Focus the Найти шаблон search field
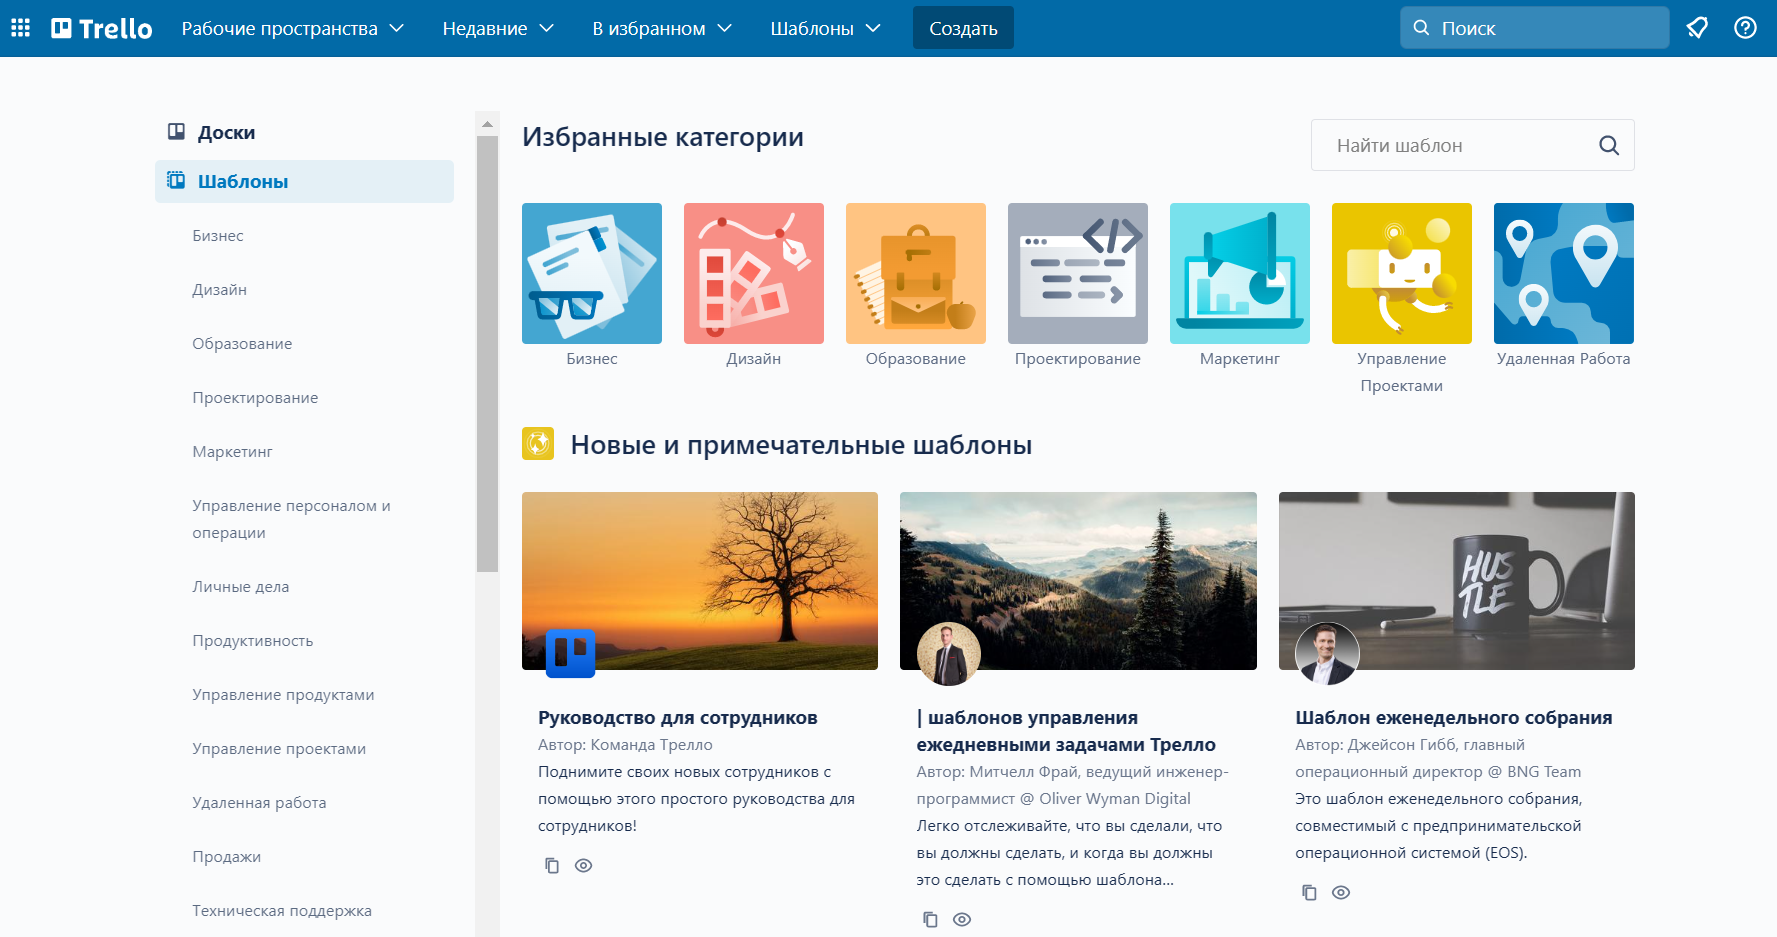1777x937 pixels. click(x=1472, y=145)
